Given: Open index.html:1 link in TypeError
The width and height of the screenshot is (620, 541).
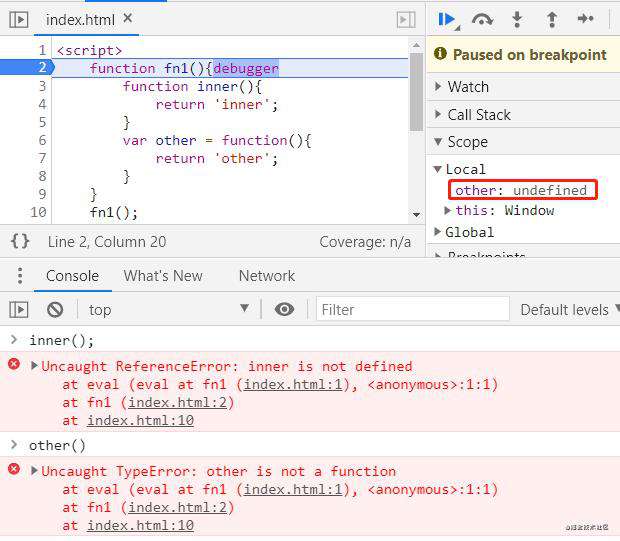Looking at the screenshot, I should click(x=293, y=490).
